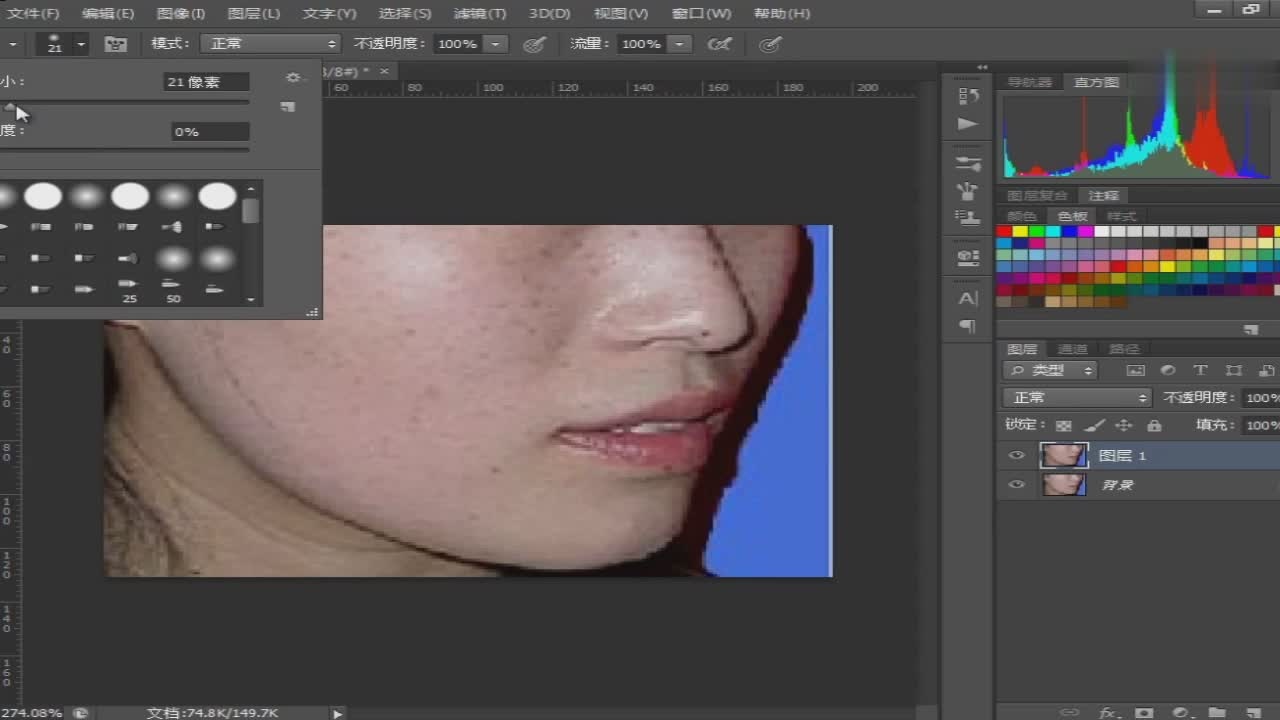Create a new layer group
Viewport: 1280px width, 720px height.
(x=1216, y=712)
